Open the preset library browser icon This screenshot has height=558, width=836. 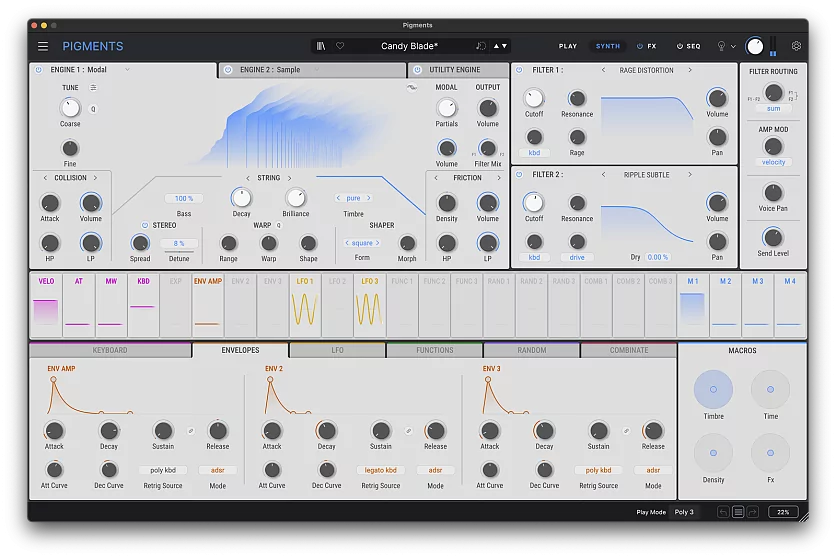pos(320,46)
